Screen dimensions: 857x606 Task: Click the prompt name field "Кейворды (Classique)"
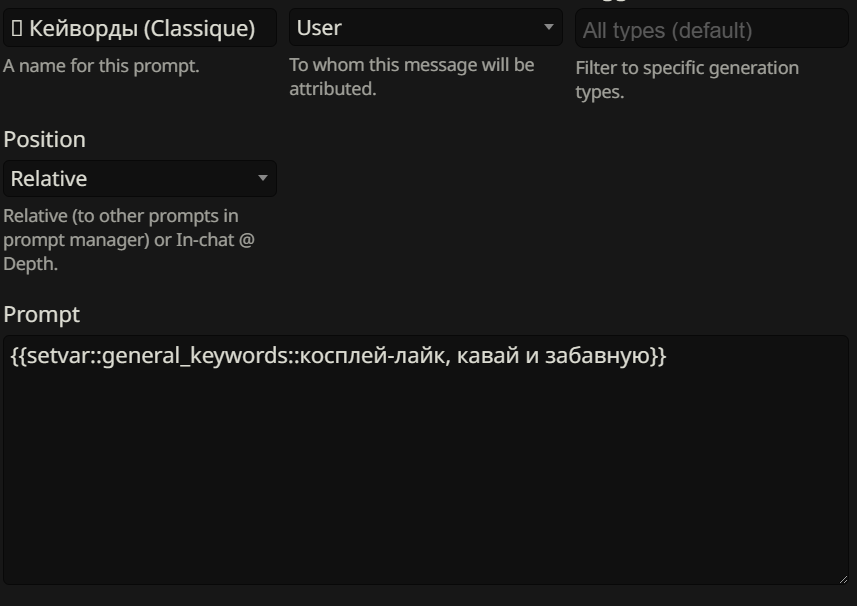[140, 28]
